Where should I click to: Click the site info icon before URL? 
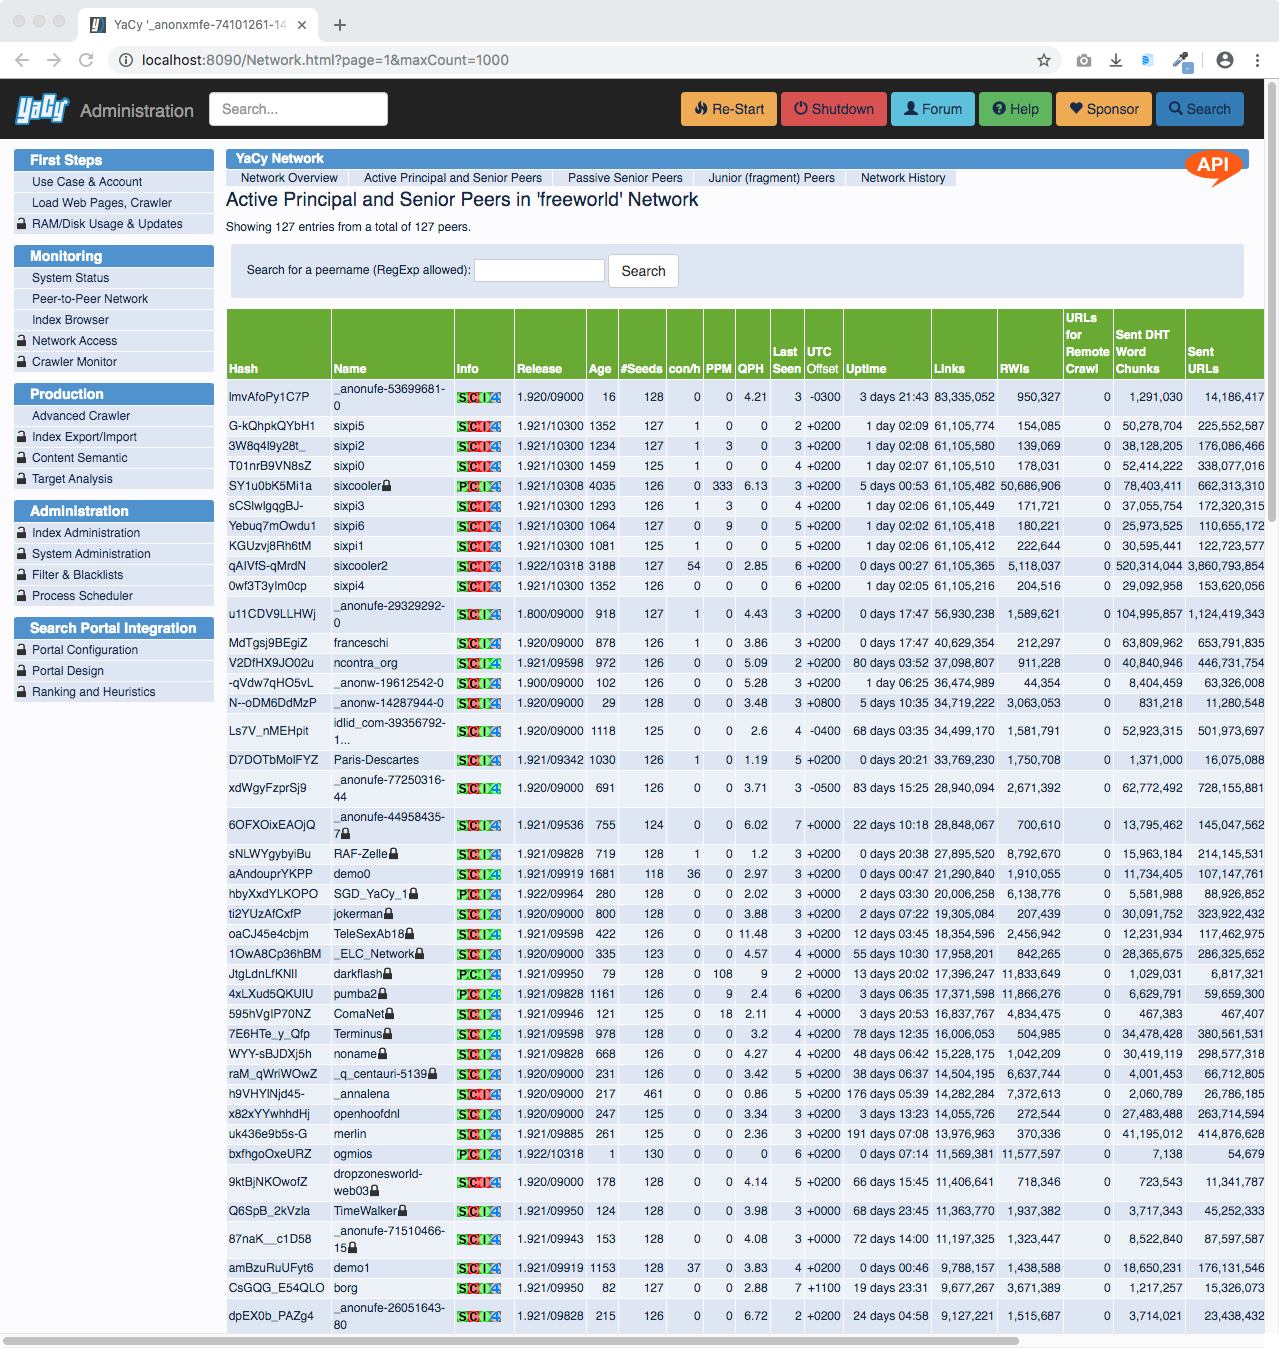click(126, 60)
